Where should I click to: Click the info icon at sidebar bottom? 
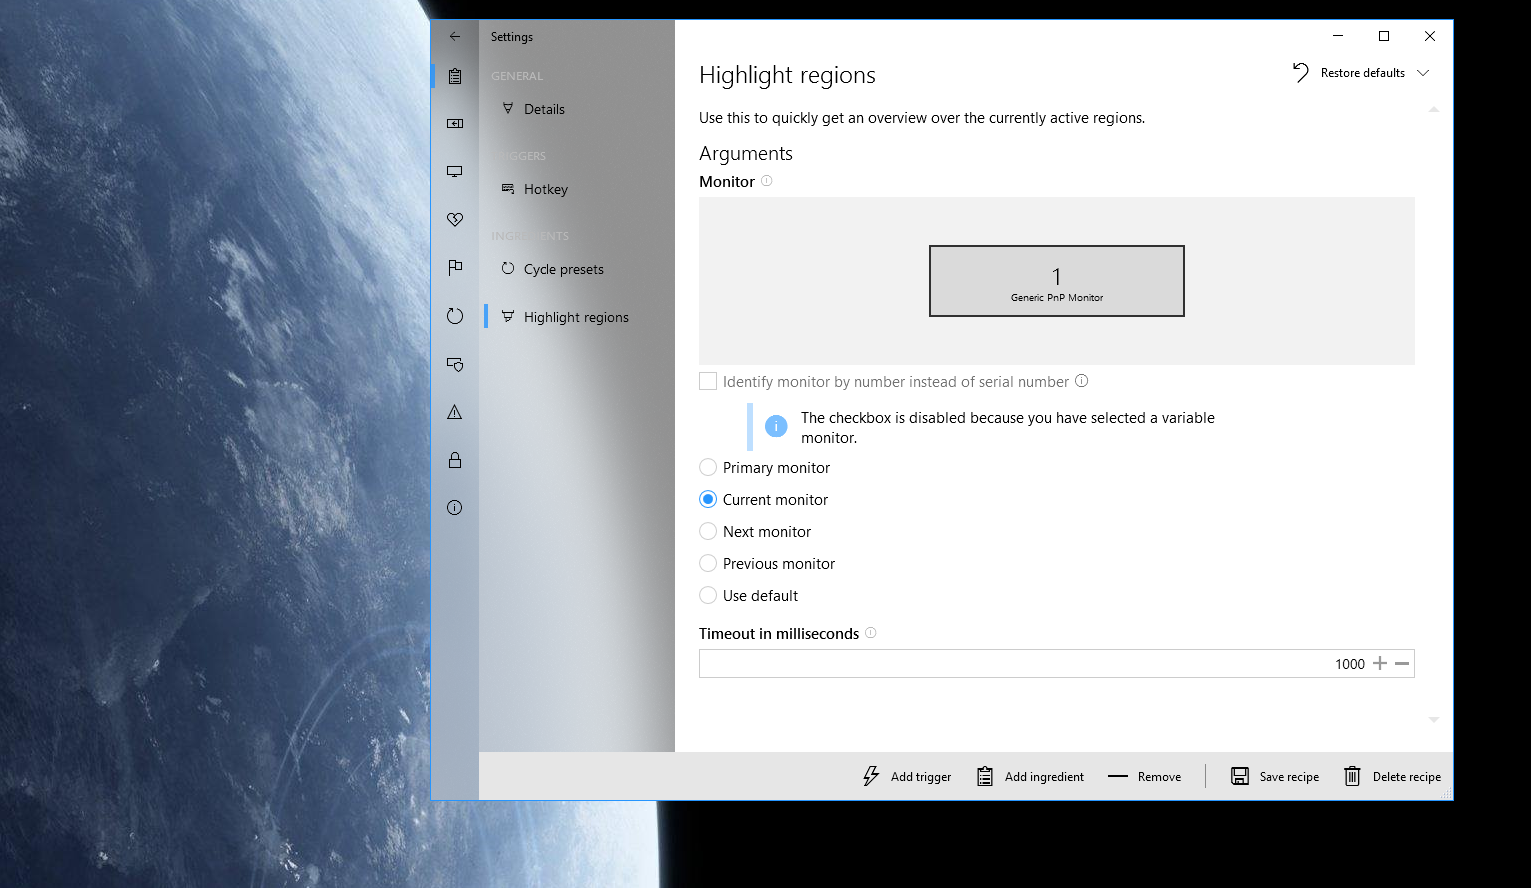coord(455,507)
